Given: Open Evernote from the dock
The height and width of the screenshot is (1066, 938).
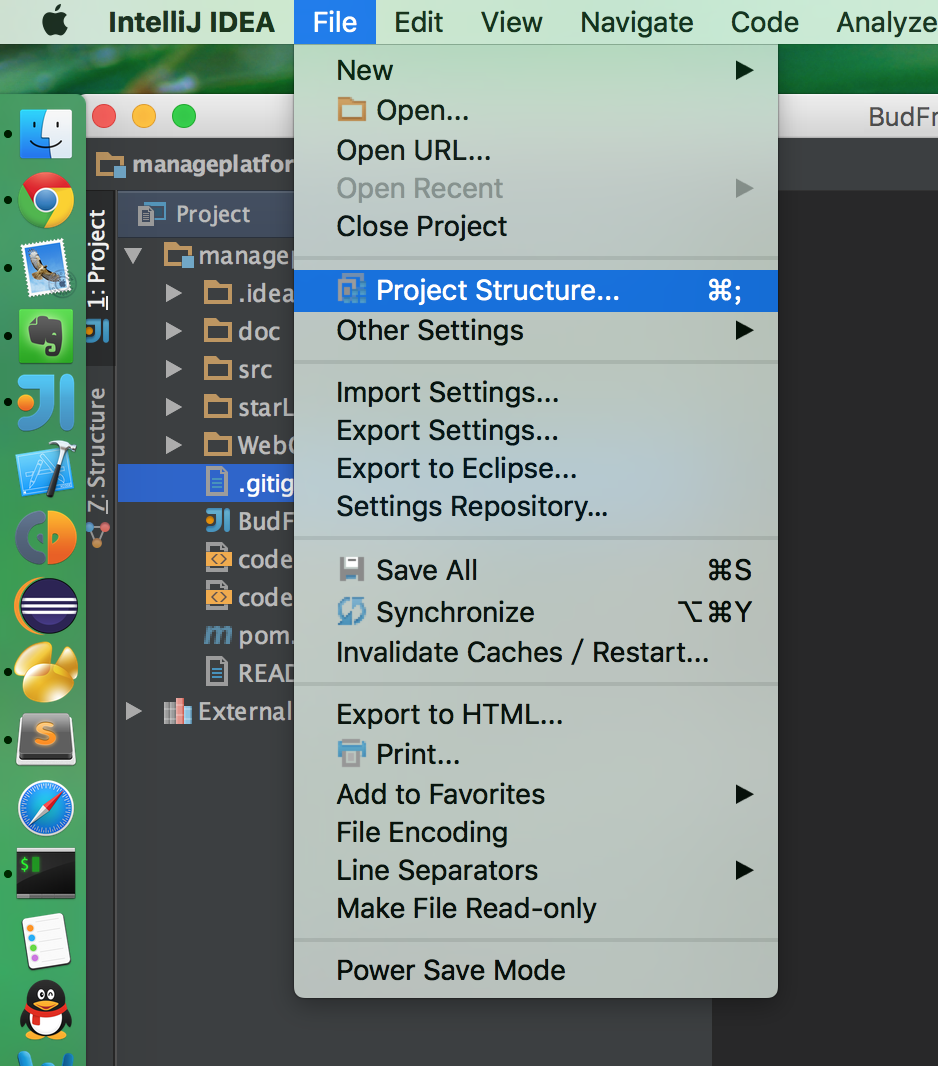Looking at the screenshot, I should click(46, 335).
